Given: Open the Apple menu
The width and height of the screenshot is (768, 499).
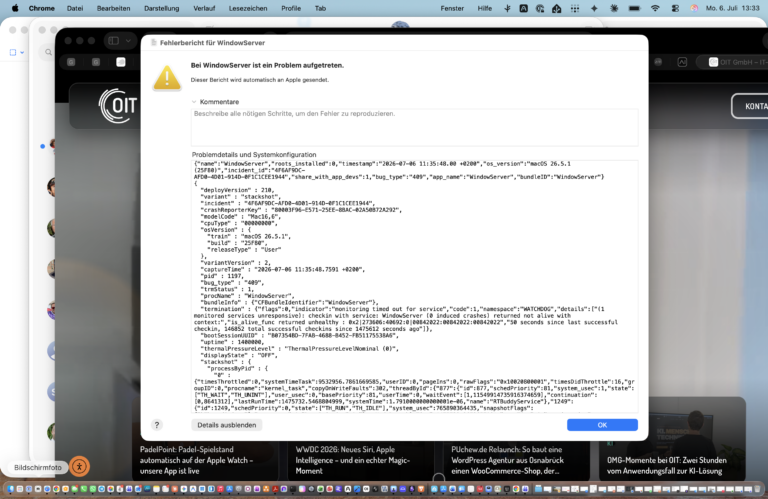Looking at the screenshot, I should (15, 8).
